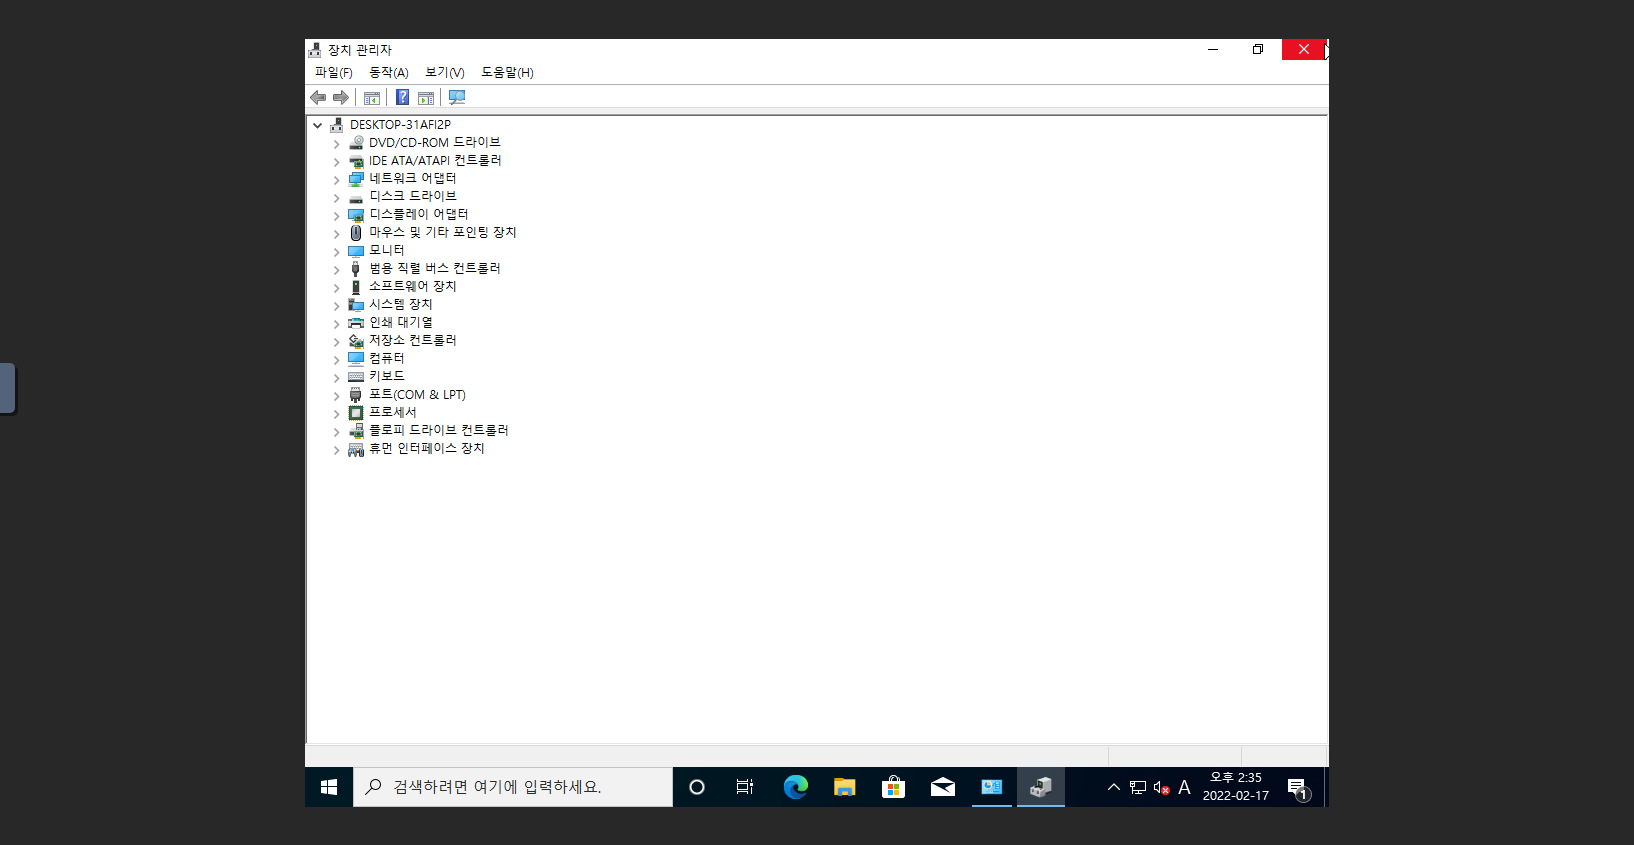Click the Forward arrow in the toolbar
This screenshot has height=845, width=1634.
(x=341, y=97)
